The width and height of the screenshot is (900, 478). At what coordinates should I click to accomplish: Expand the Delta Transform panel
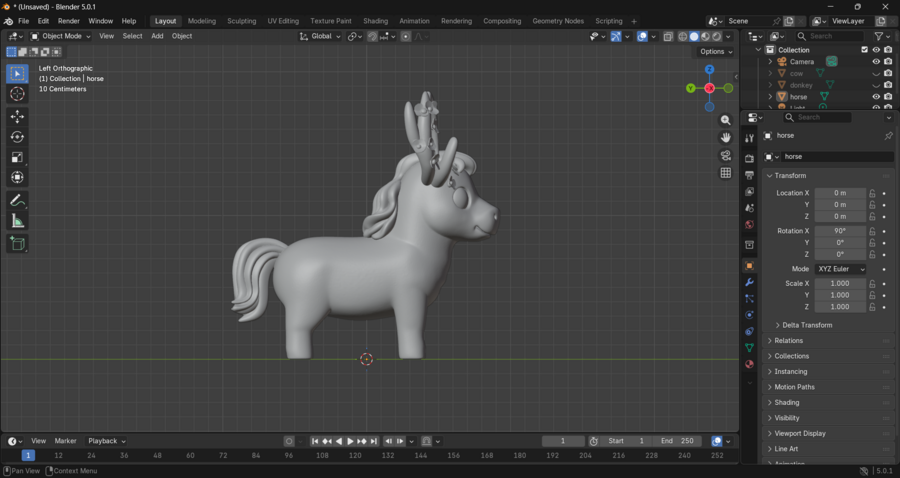806,325
